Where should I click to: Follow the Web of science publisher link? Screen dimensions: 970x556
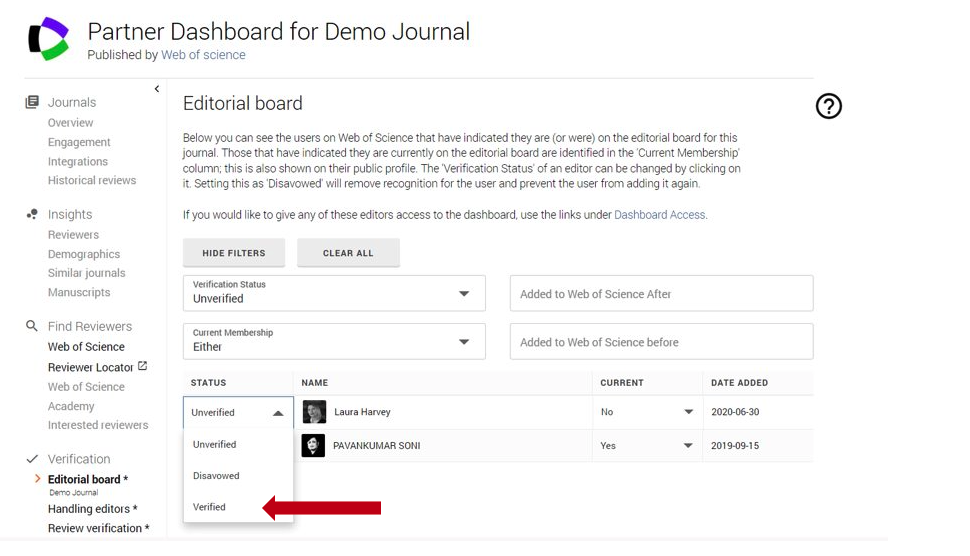[x=204, y=54]
